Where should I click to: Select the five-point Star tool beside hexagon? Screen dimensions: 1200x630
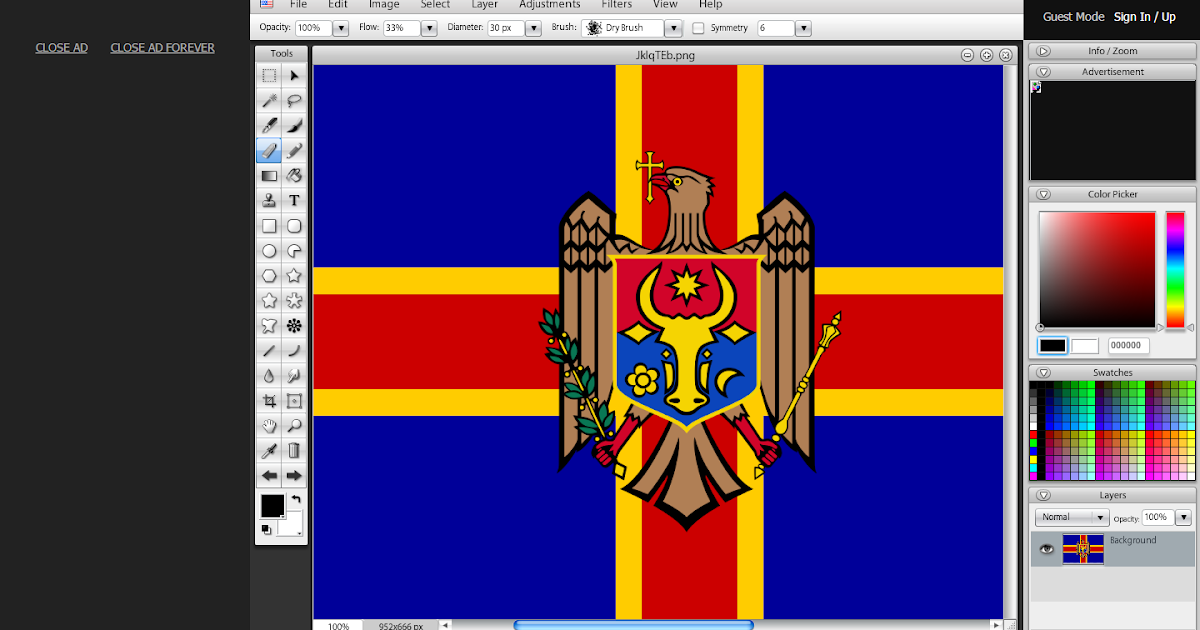click(294, 275)
